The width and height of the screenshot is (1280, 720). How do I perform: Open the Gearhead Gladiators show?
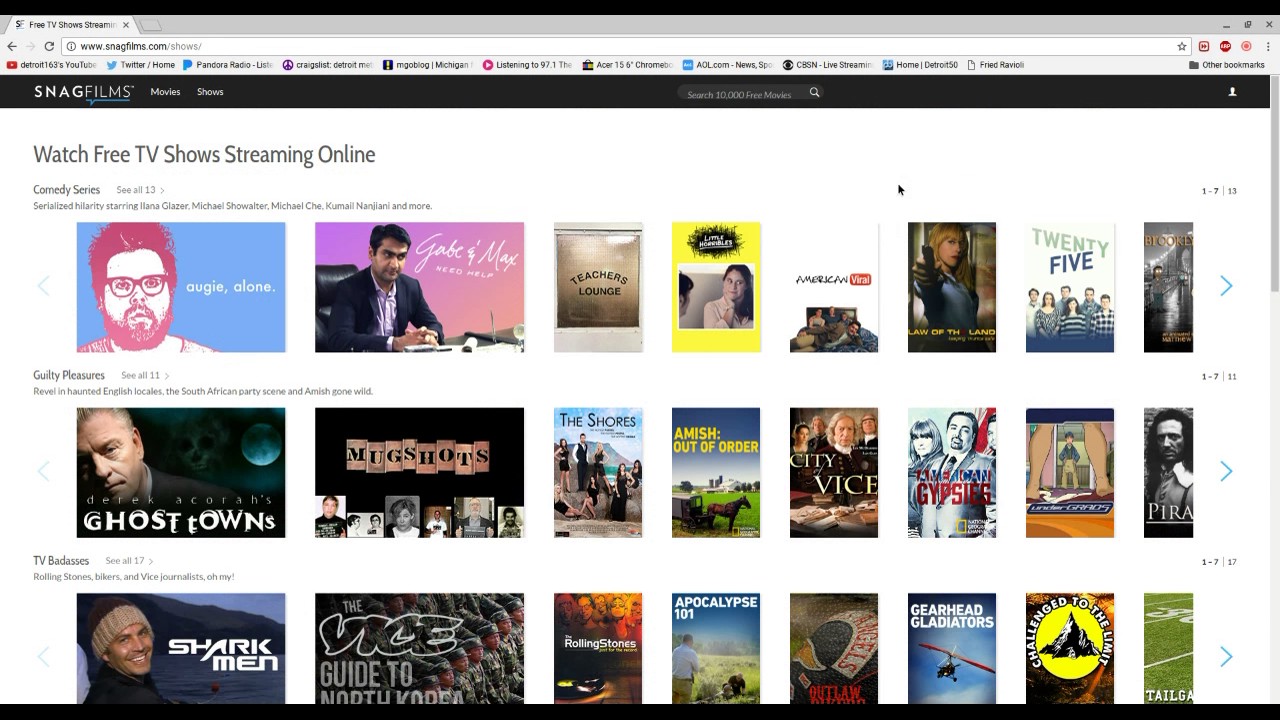coord(952,648)
